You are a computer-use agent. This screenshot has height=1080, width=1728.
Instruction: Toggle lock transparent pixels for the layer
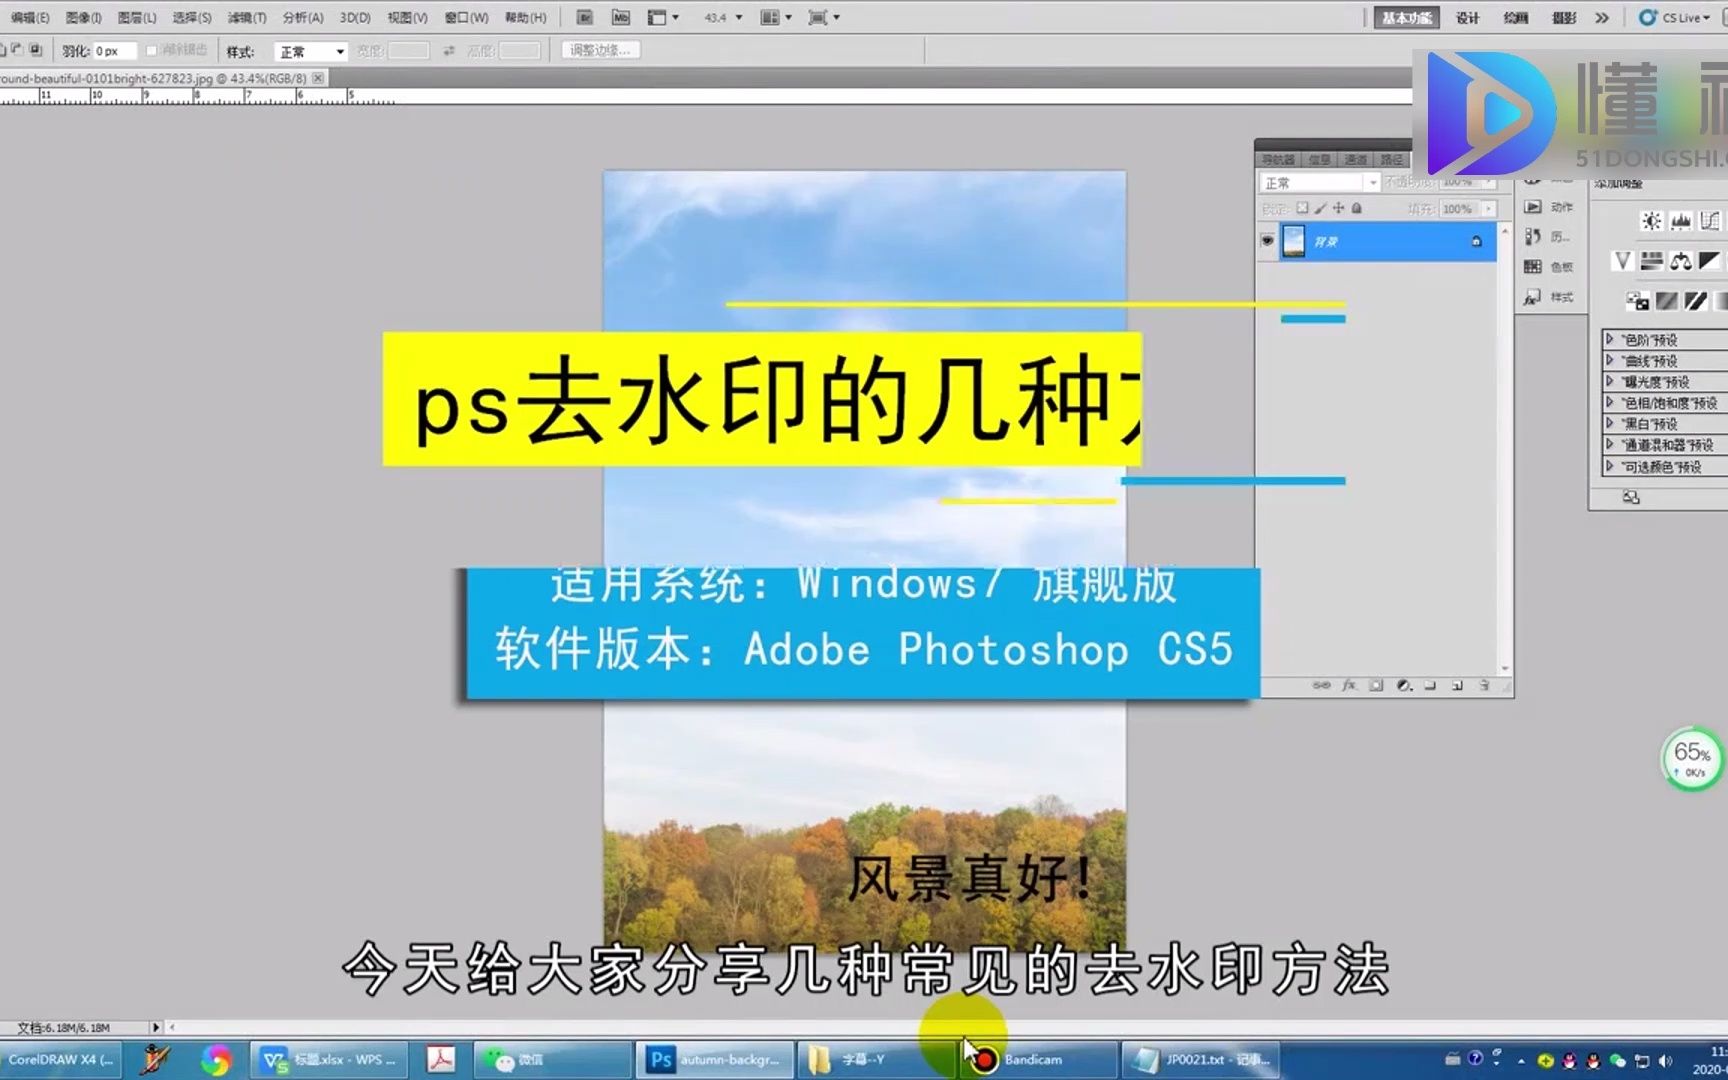coord(1303,208)
